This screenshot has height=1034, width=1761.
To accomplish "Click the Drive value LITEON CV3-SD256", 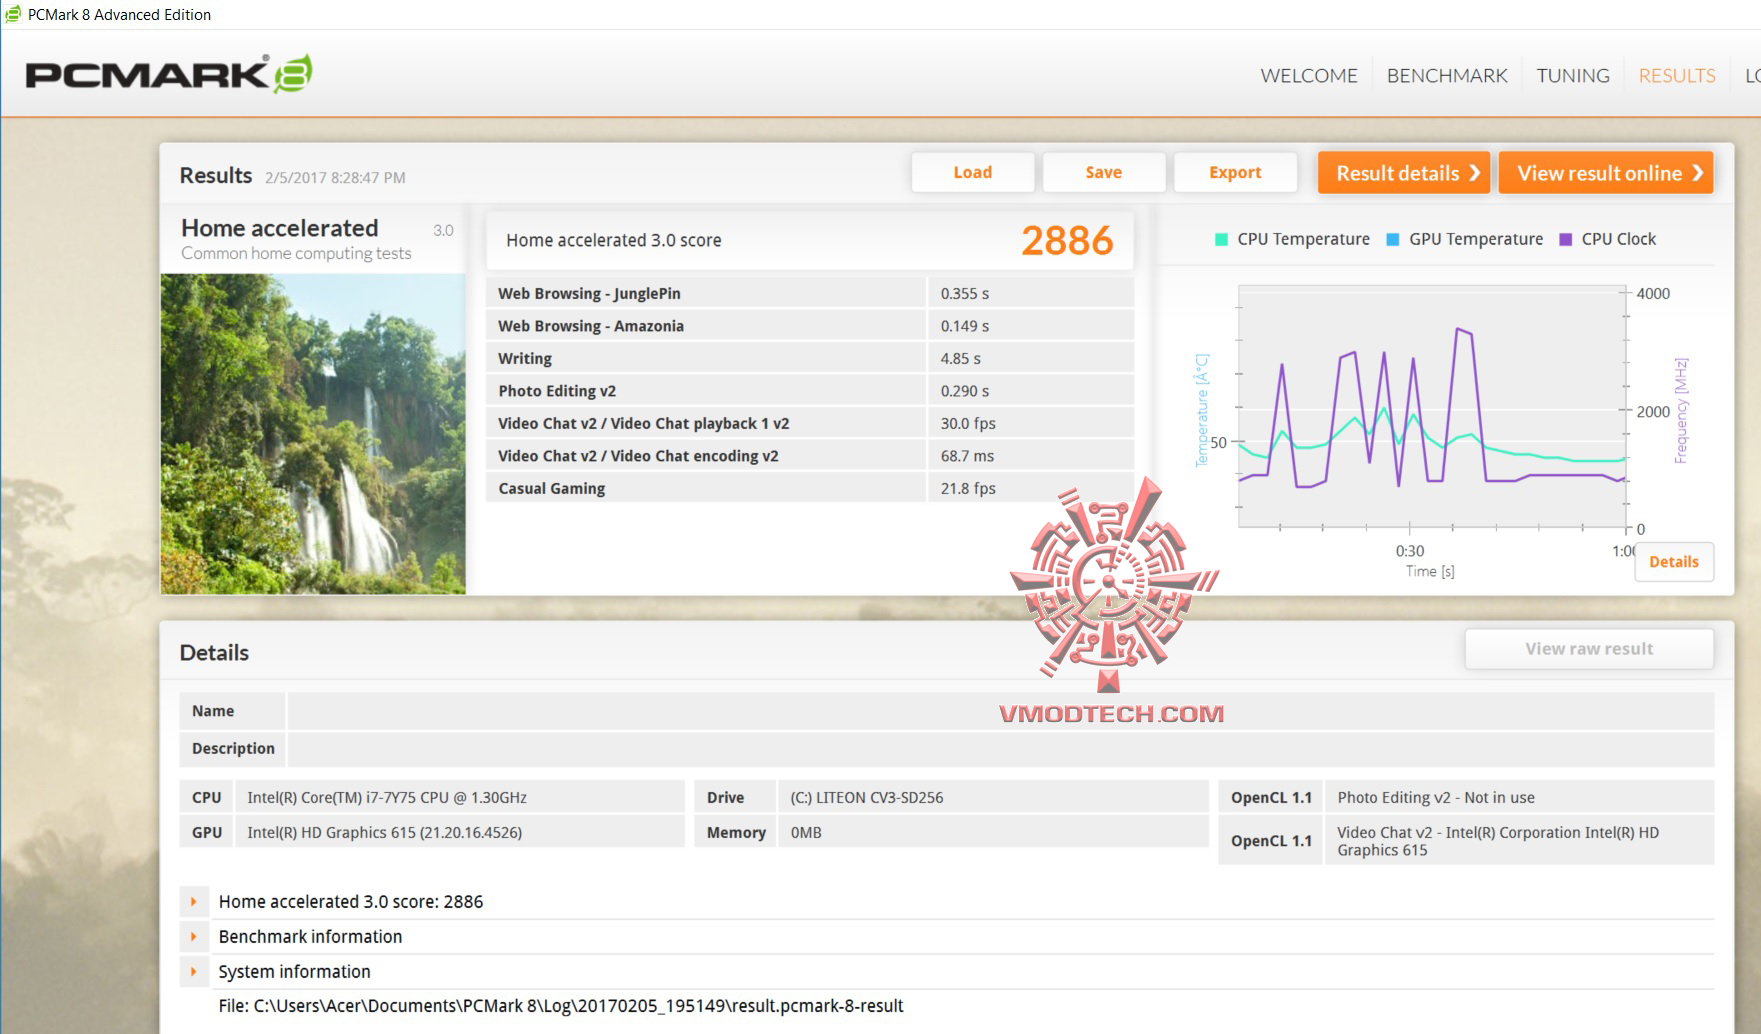I will click(867, 798).
